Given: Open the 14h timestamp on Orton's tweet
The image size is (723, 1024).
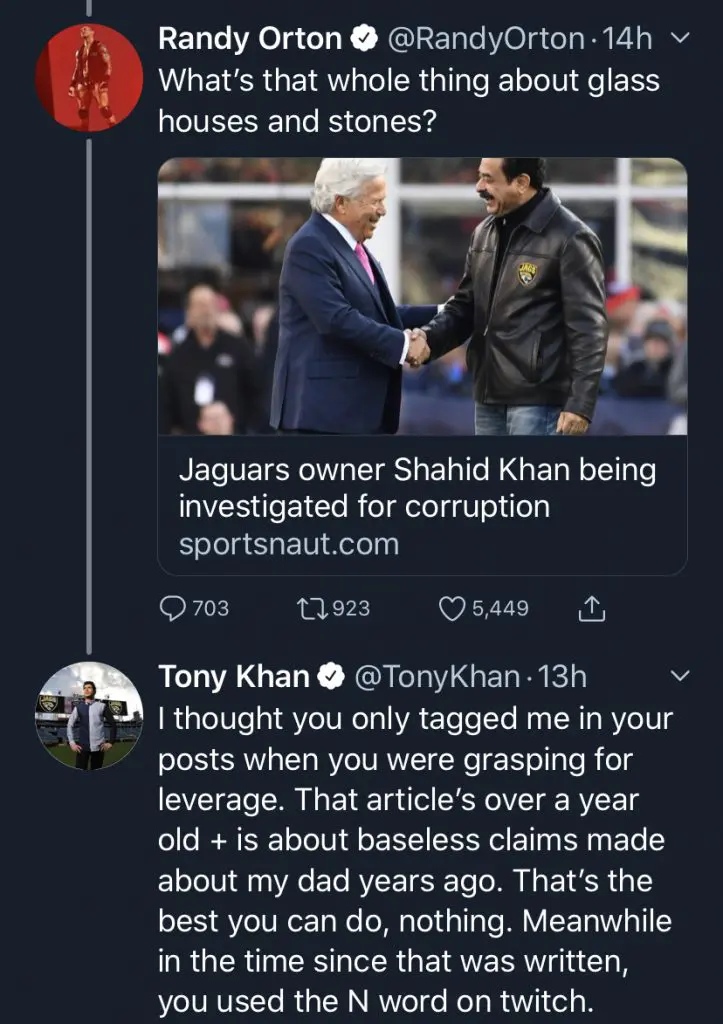Looking at the screenshot, I should 628,39.
